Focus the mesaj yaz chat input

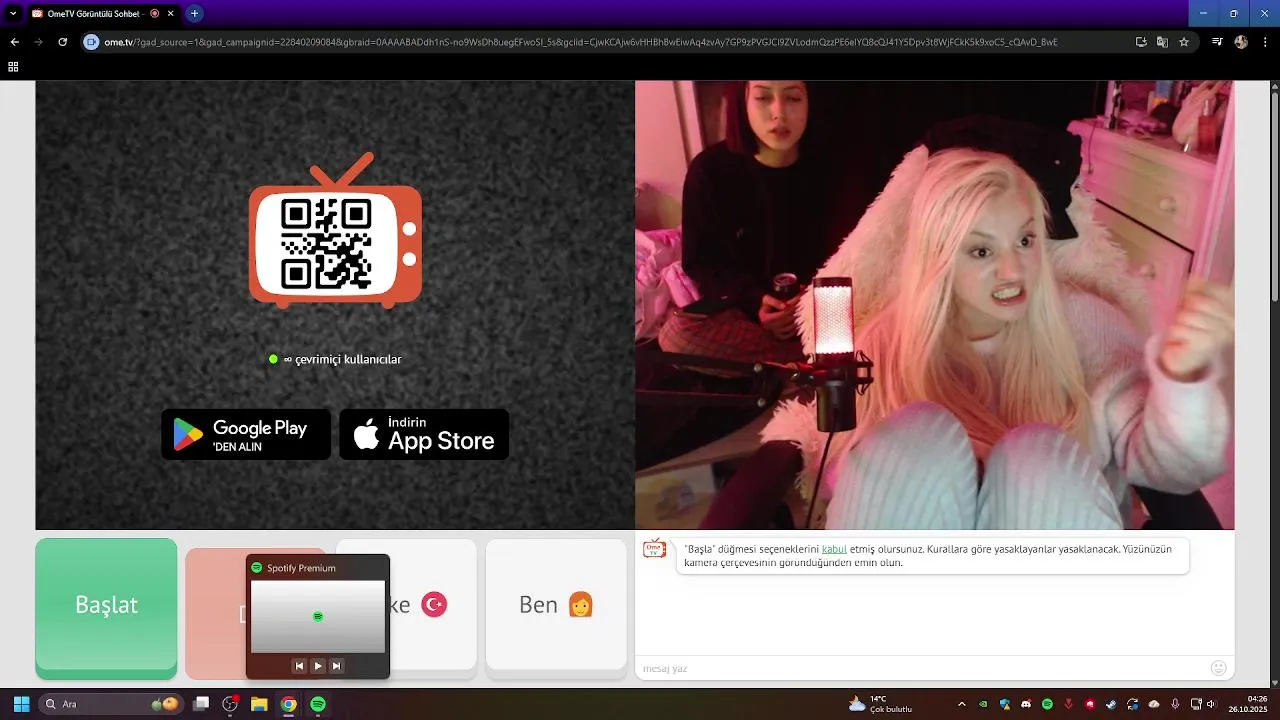920,668
